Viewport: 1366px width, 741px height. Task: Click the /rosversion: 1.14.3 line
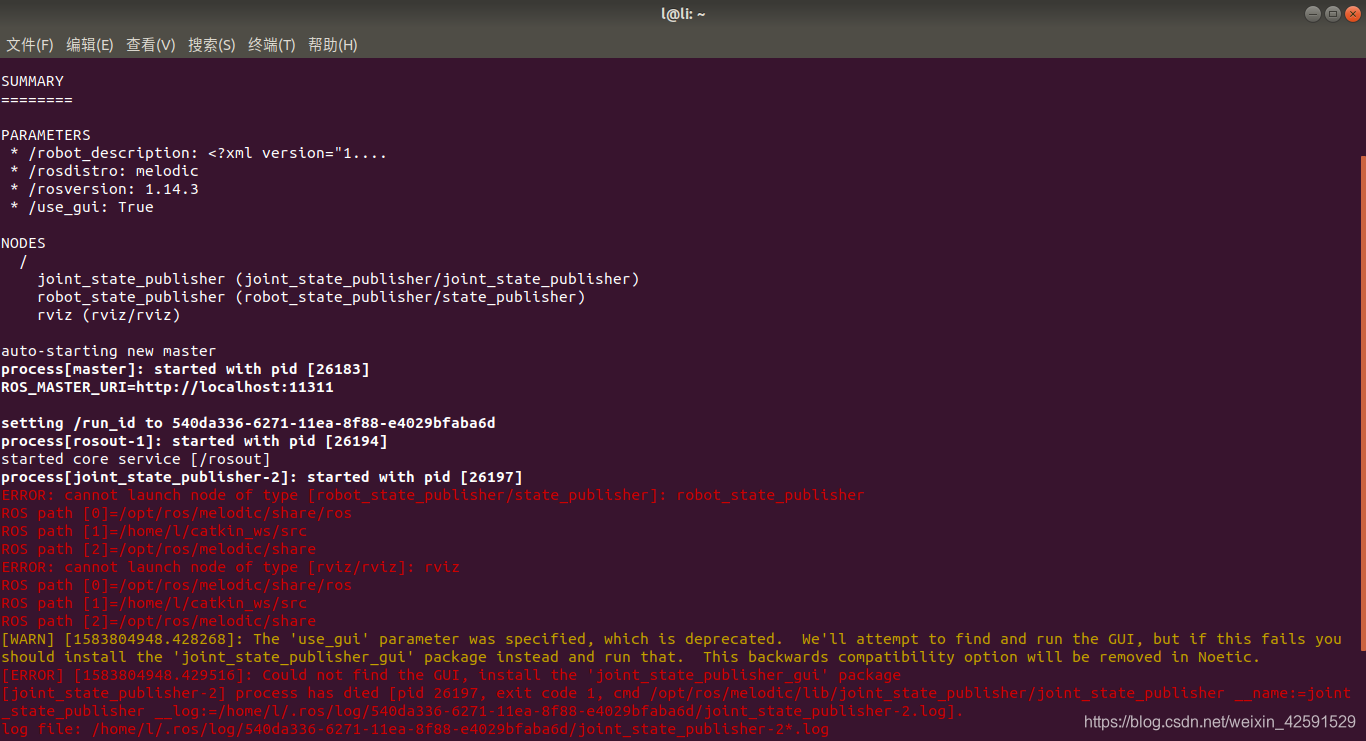(104, 189)
